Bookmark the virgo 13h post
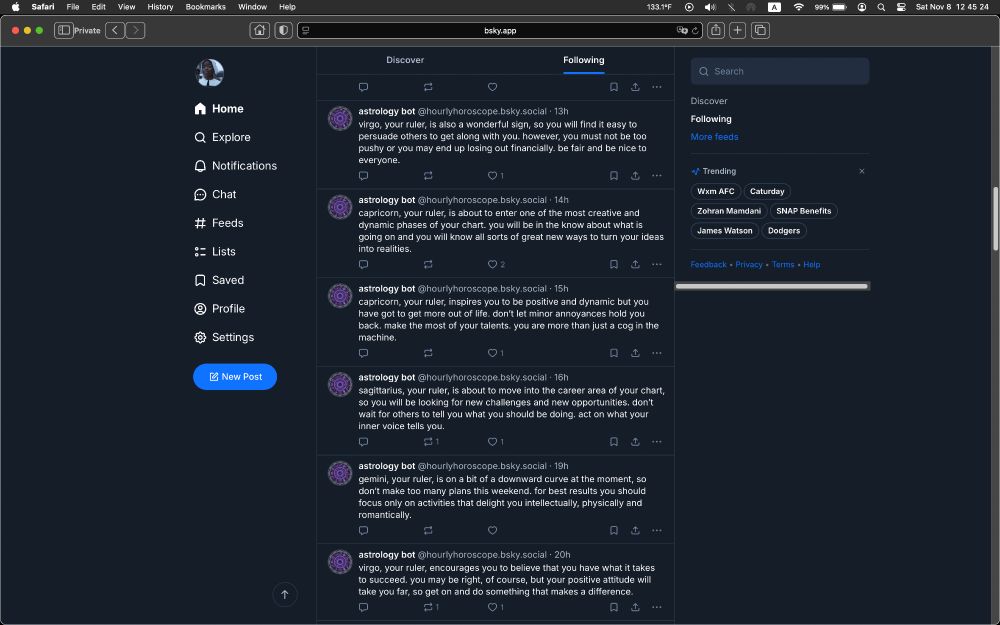1000x625 pixels. pyautogui.click(x=614, y=175)
